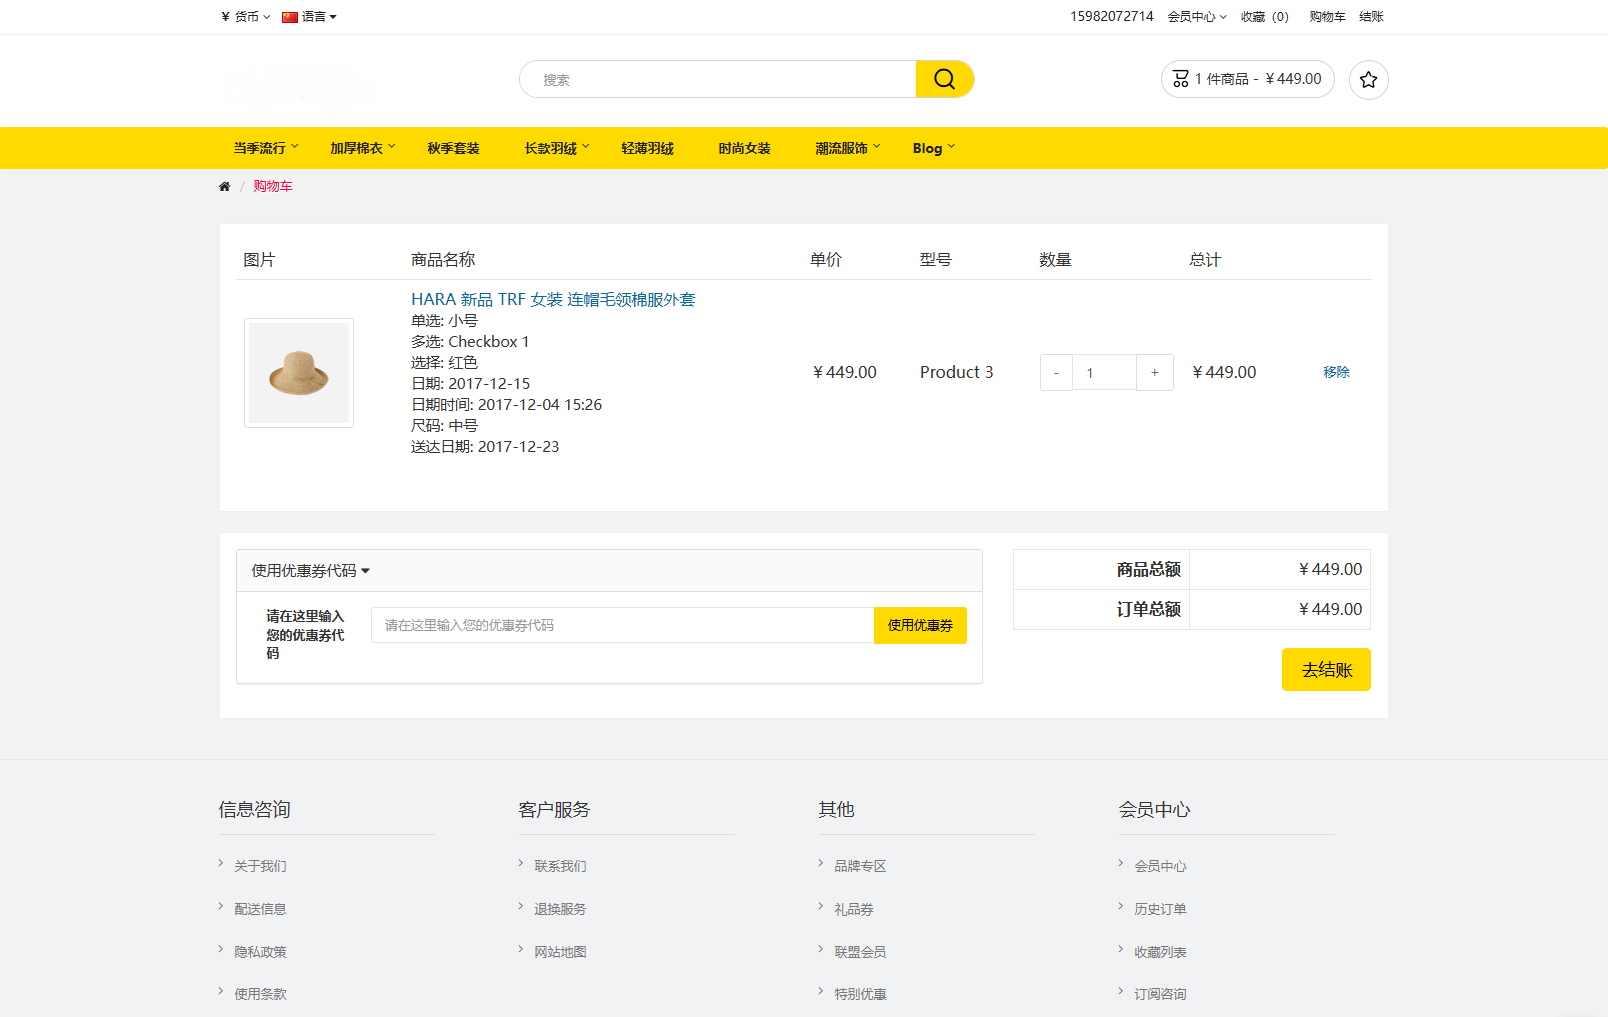This screenshot has height=1017, width=1608.
Task: Open the wishlist star icon
Action: point(1369,80)
